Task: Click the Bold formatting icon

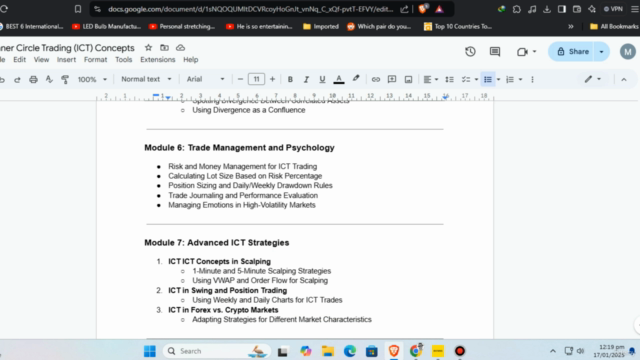Action: [x=290, y=79]
